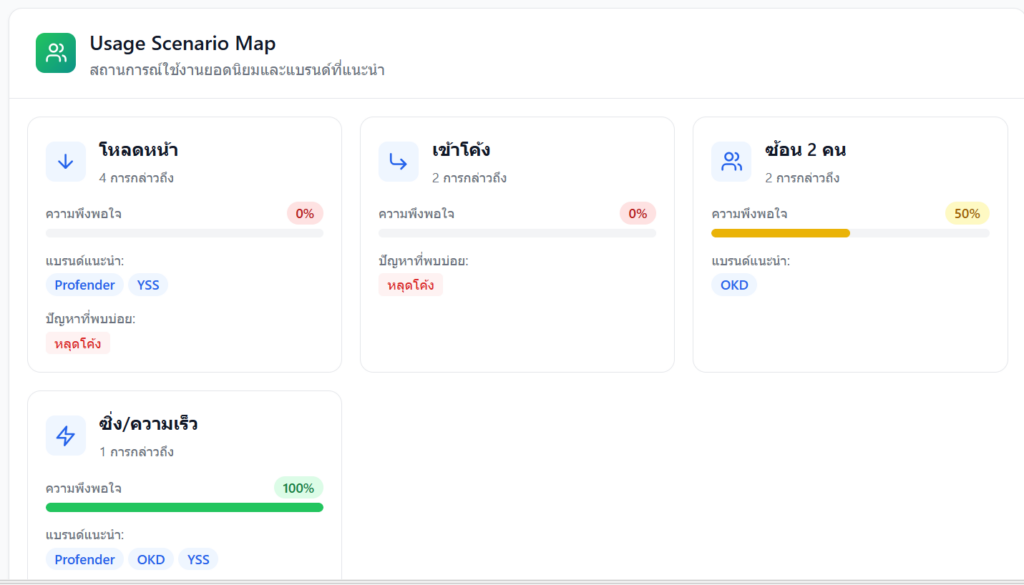This screenshot has width=1024, height=585.
Task: Click the red หลุดโค้ง tag in โหลดหน้า card
Action: click(78, 343)
